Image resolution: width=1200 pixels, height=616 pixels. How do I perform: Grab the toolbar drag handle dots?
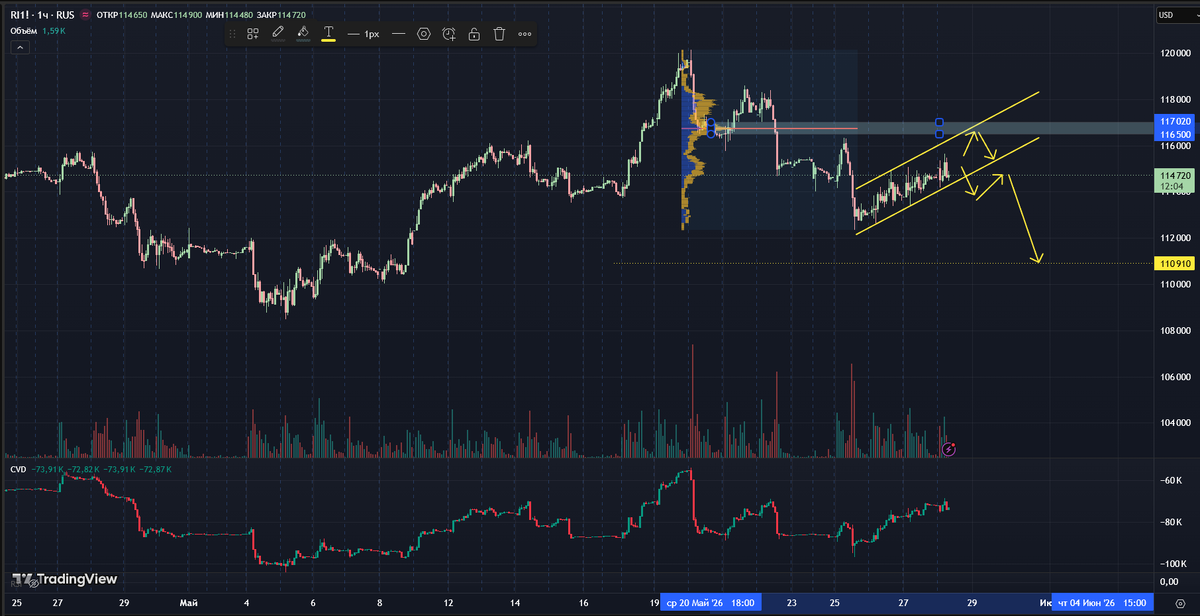(232, 34)
